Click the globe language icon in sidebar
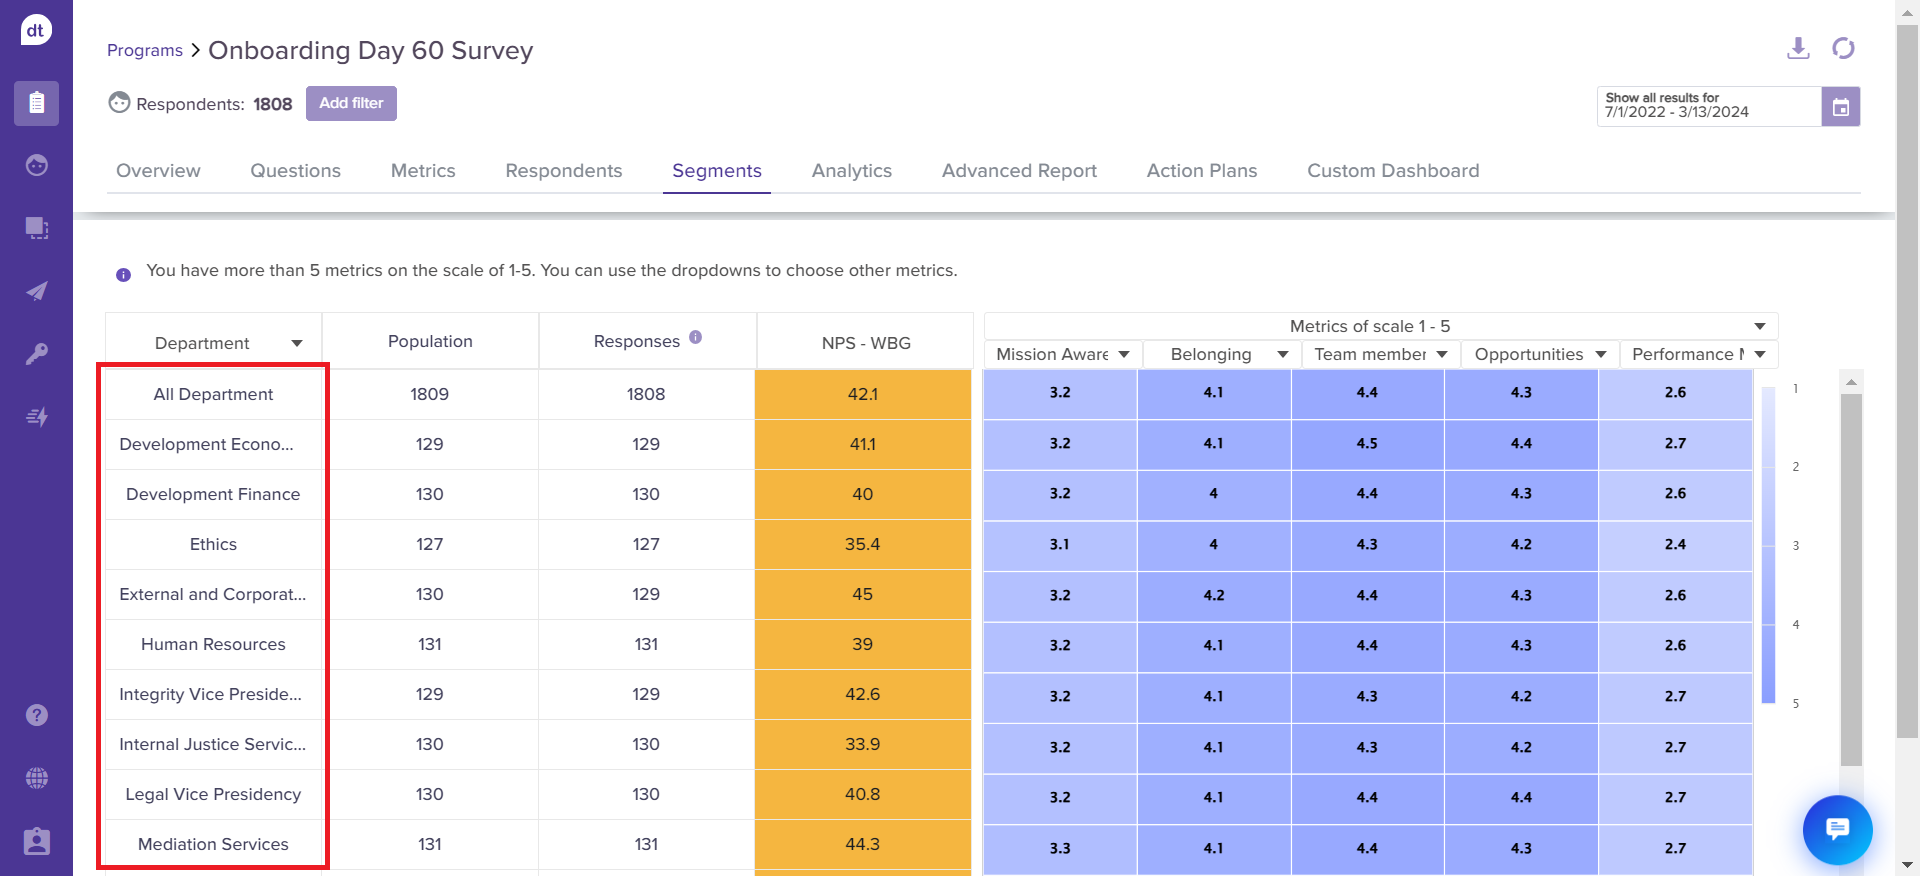 click(37, 778)
